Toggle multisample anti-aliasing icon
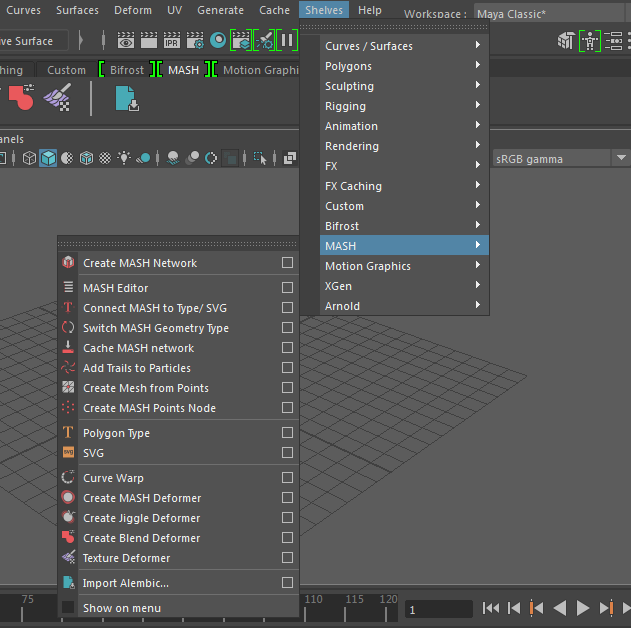The image size is (631, 628). pos(211,158)
